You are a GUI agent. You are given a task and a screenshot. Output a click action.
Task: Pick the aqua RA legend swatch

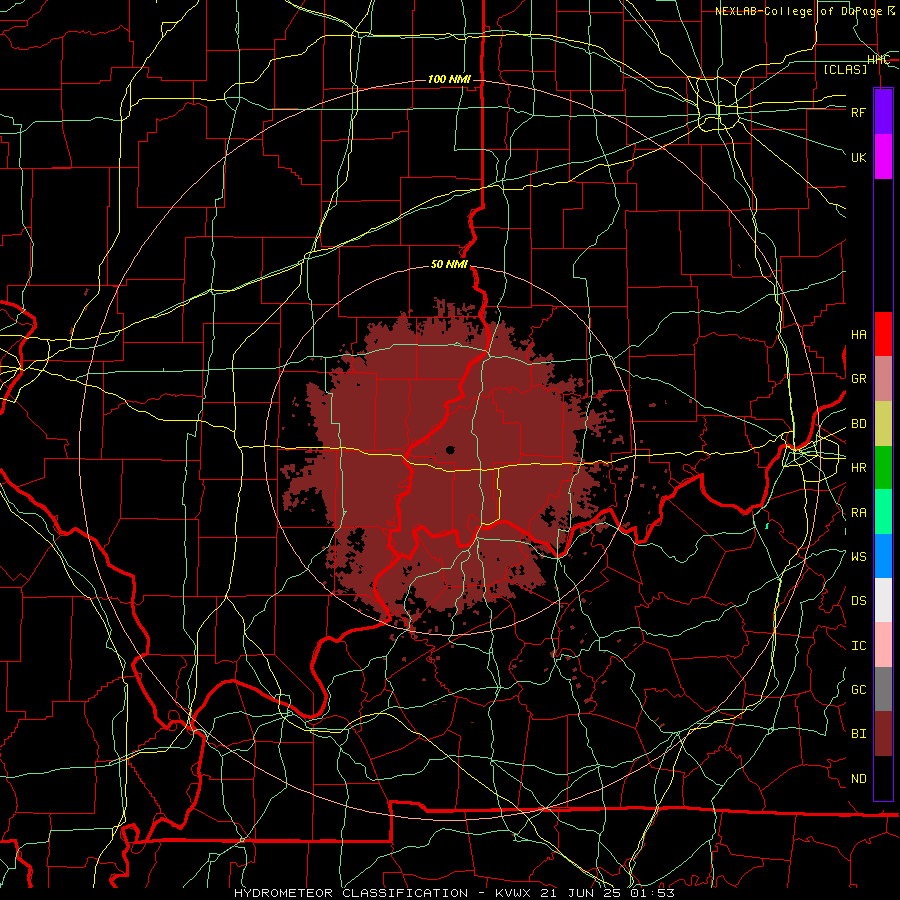click(883, 512)
